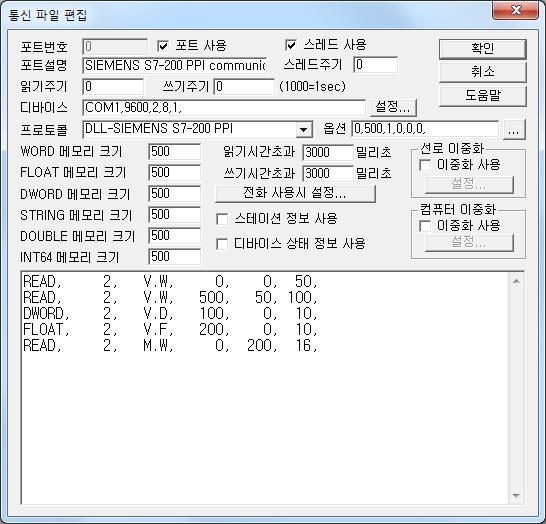Toggle the 스레드 사용 checkbox
Viewport: 546px width, 524px height.
290,45
